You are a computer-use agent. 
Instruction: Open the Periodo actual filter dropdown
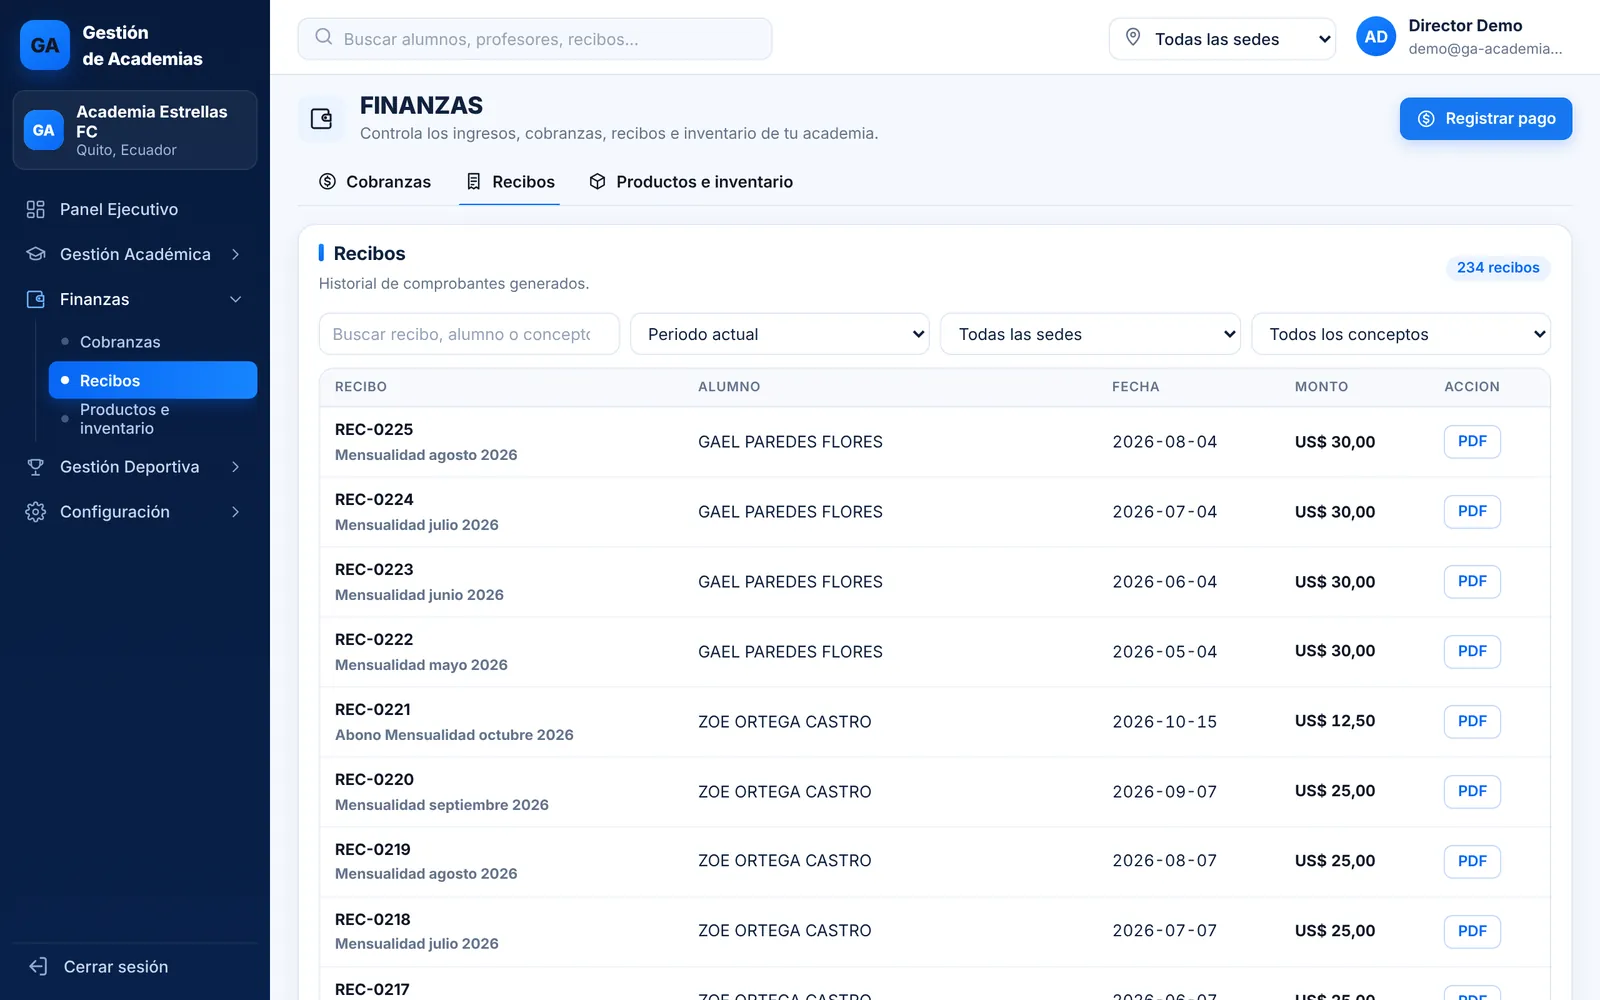tap(780, 334)
